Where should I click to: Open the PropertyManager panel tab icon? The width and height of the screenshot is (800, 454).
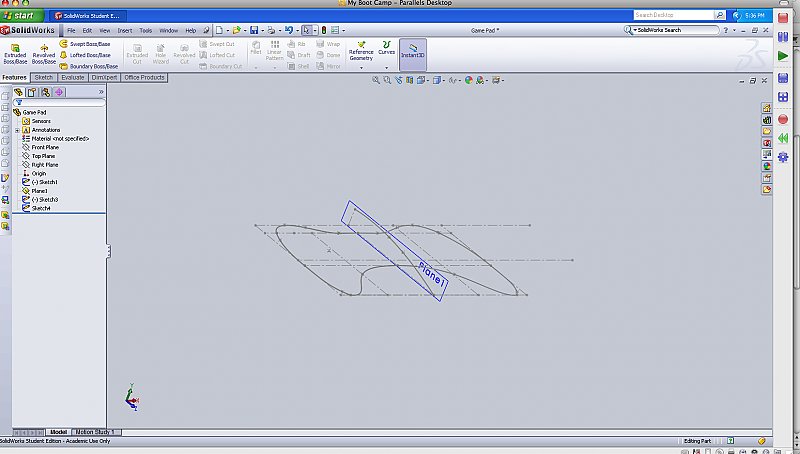point(32,92)
